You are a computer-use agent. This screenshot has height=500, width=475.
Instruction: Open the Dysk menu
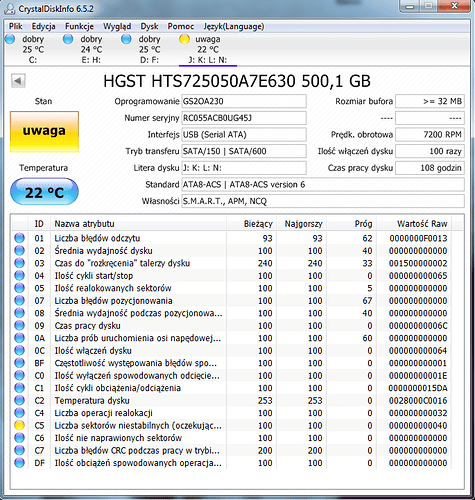pyautogui.click(x=149, y=26)
